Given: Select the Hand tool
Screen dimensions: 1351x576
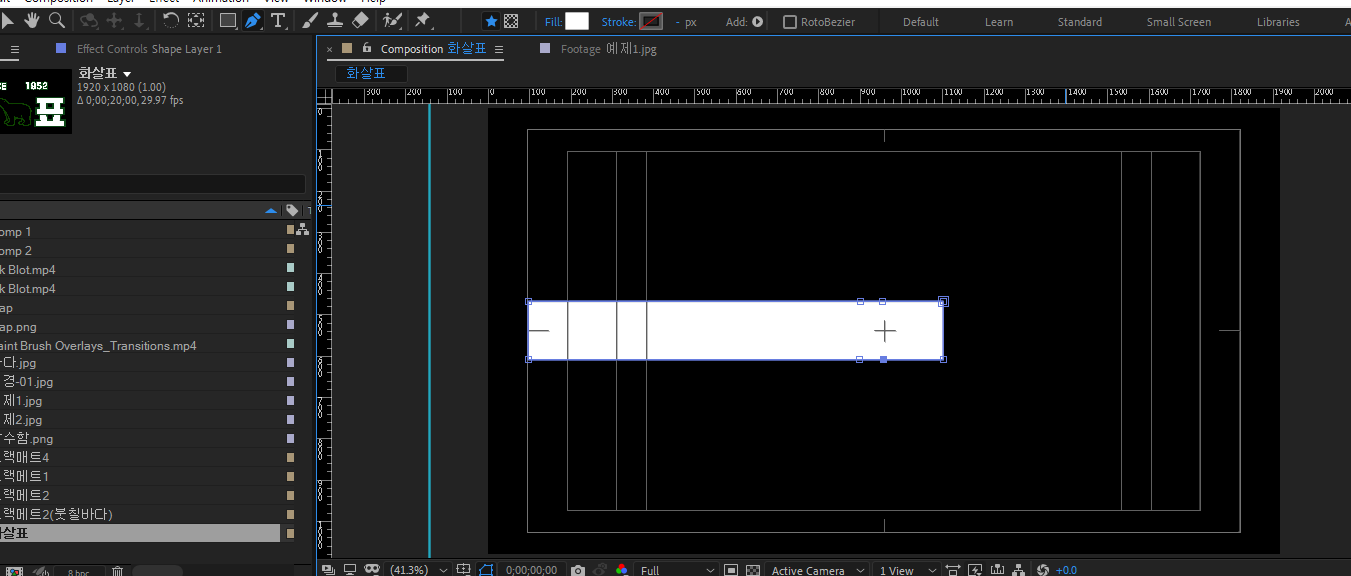Looking at the screenshot, I should [32, 20].
